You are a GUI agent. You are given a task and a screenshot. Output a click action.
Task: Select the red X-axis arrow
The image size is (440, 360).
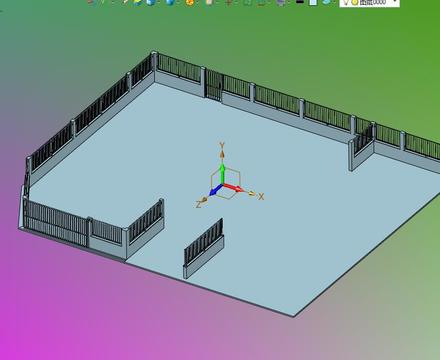coord(234,188)
